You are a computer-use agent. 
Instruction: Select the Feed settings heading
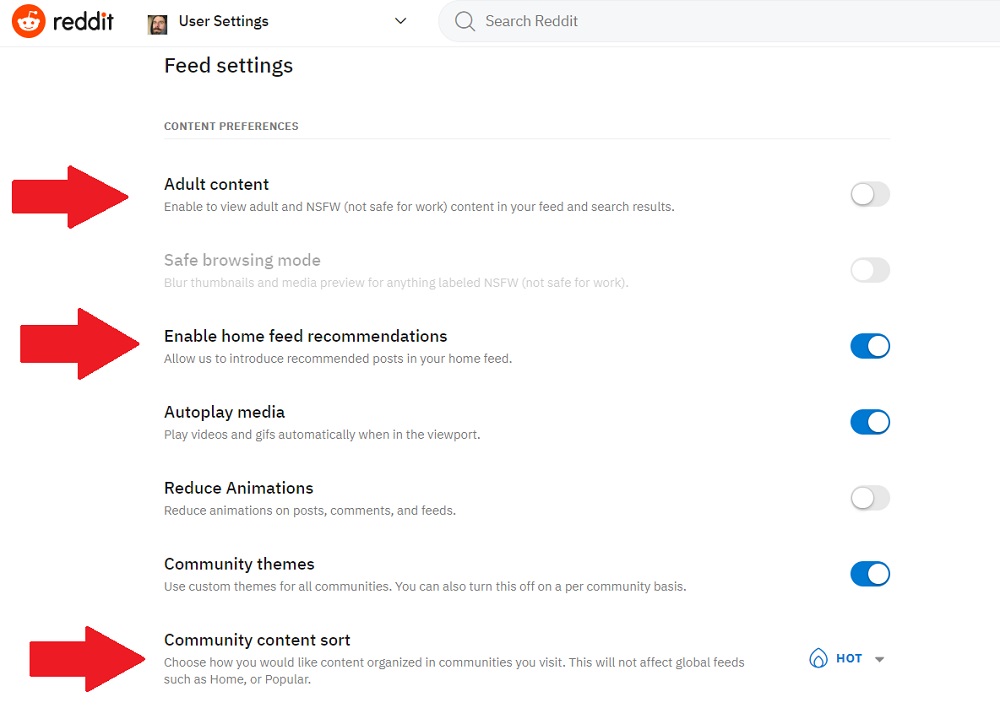click(228, 65)
